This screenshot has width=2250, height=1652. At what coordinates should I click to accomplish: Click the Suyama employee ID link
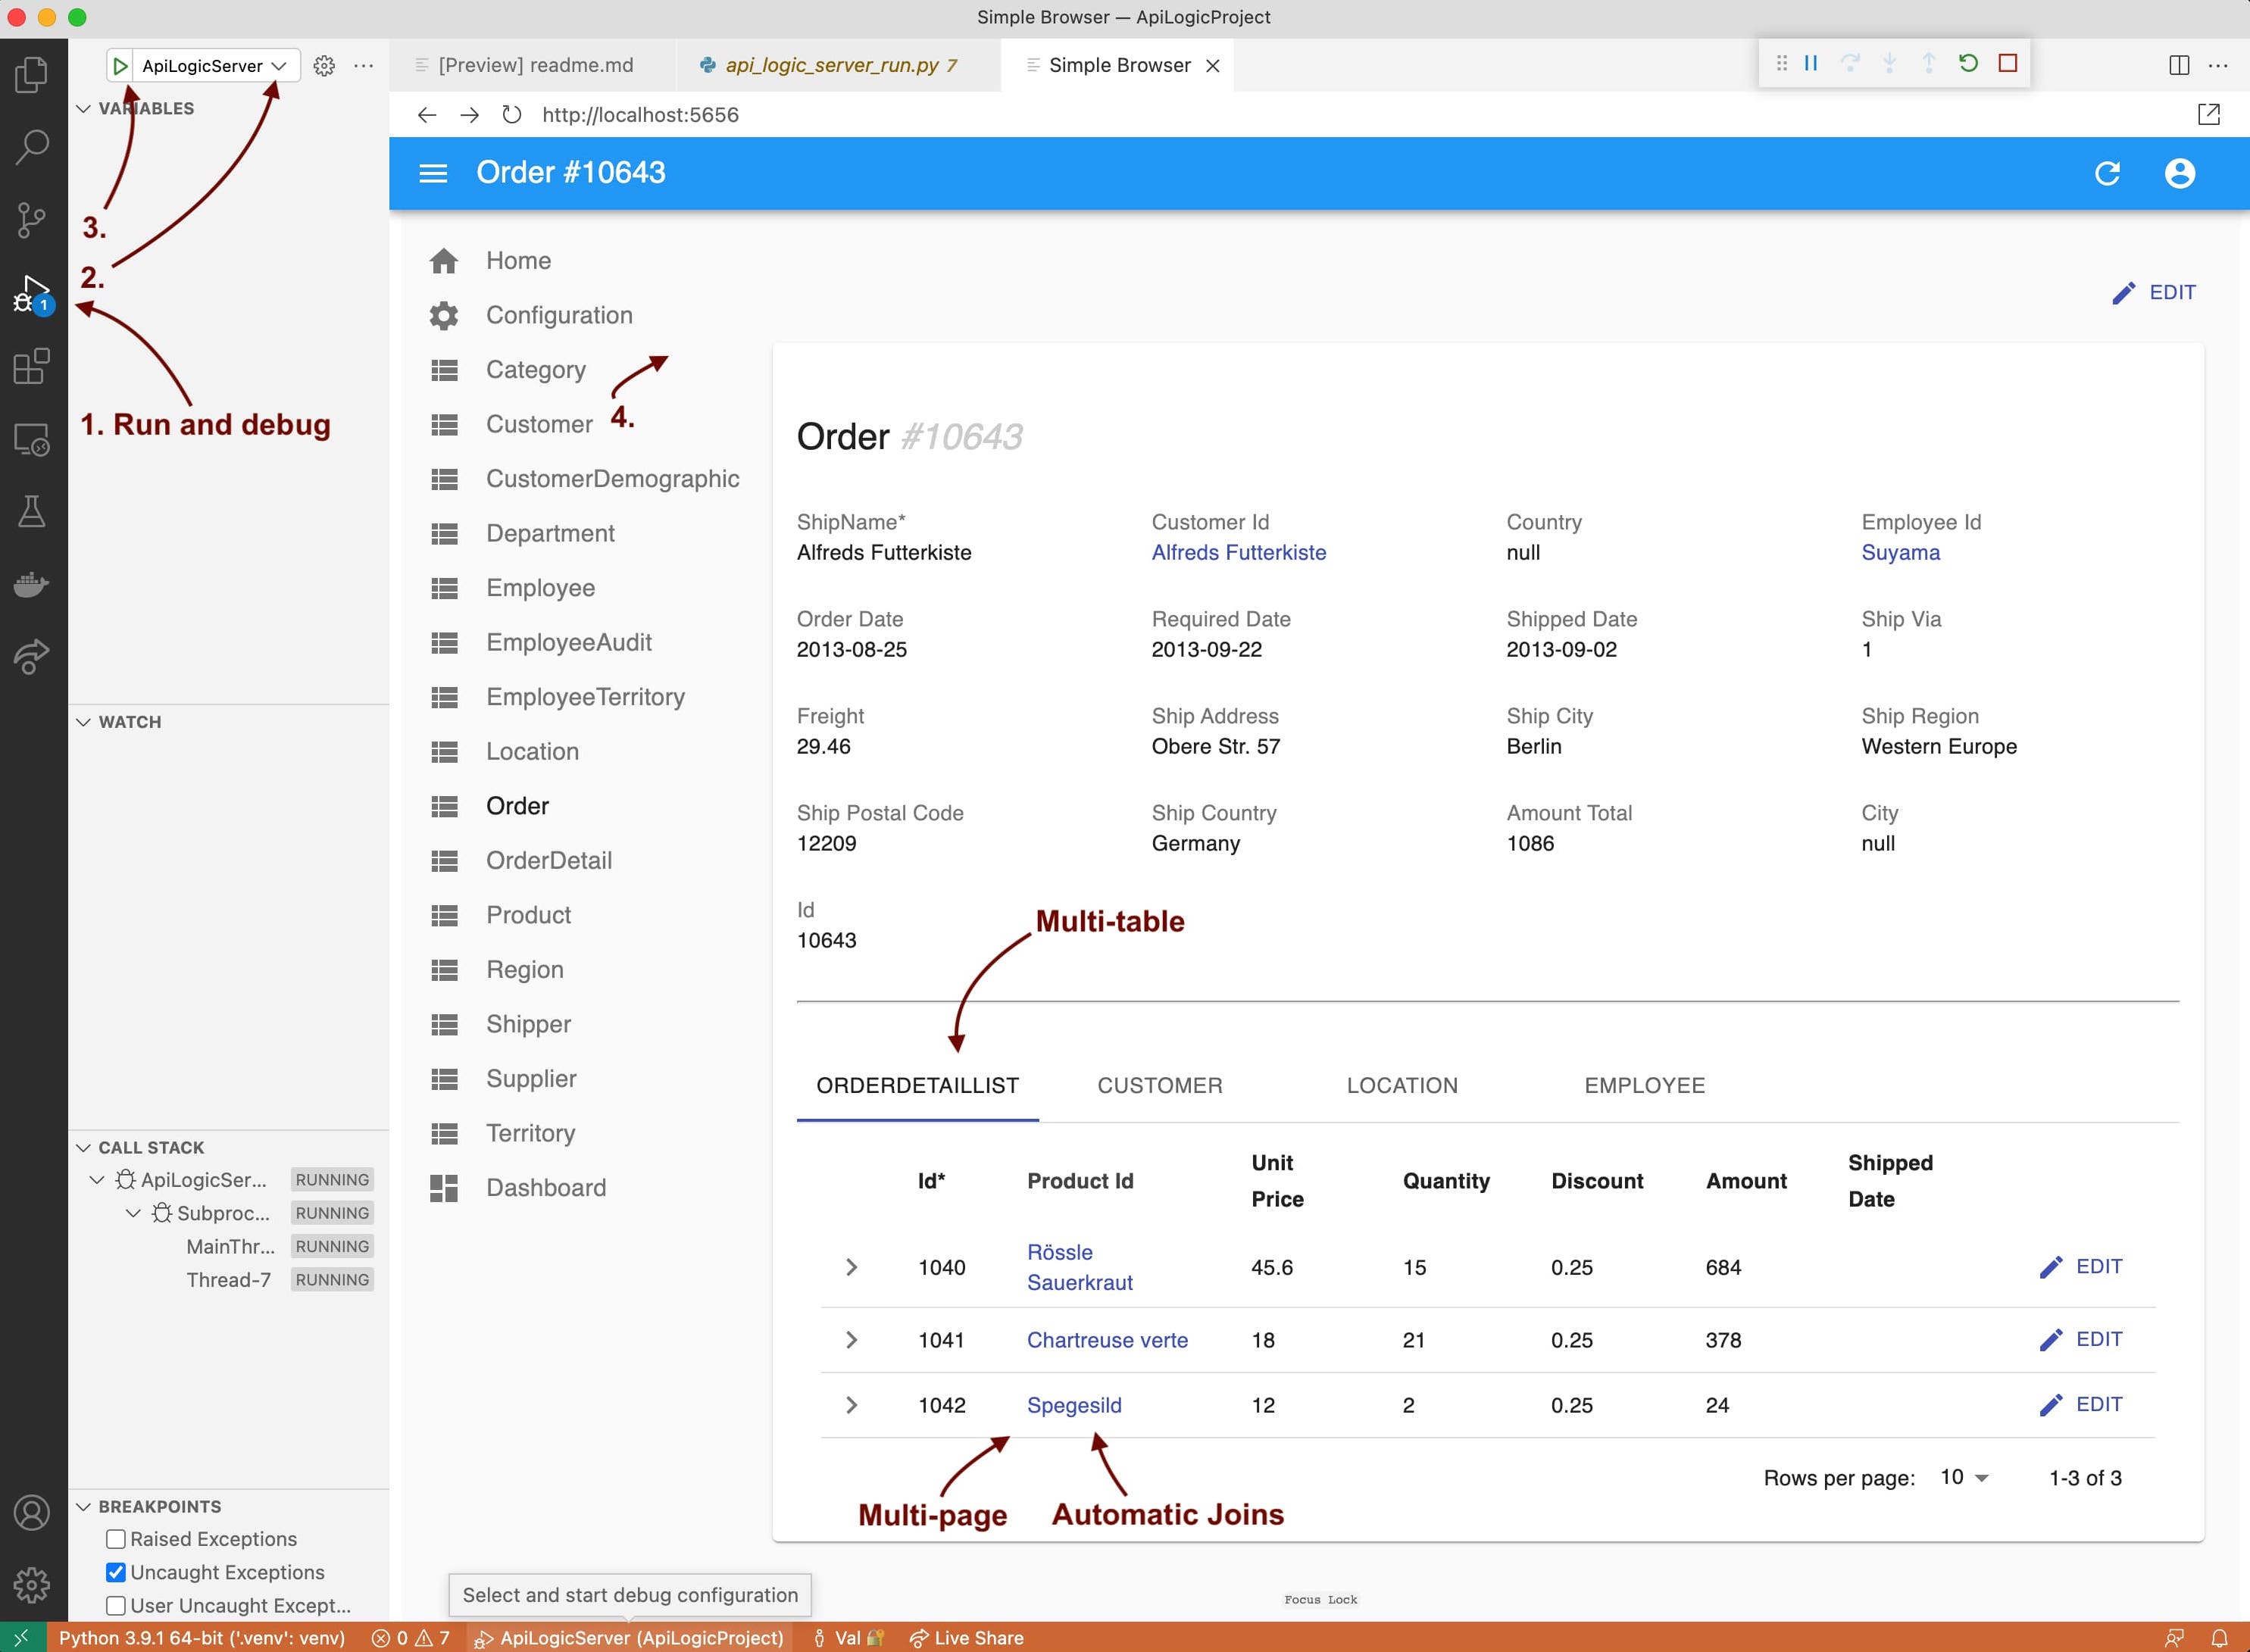point(1902,552)
